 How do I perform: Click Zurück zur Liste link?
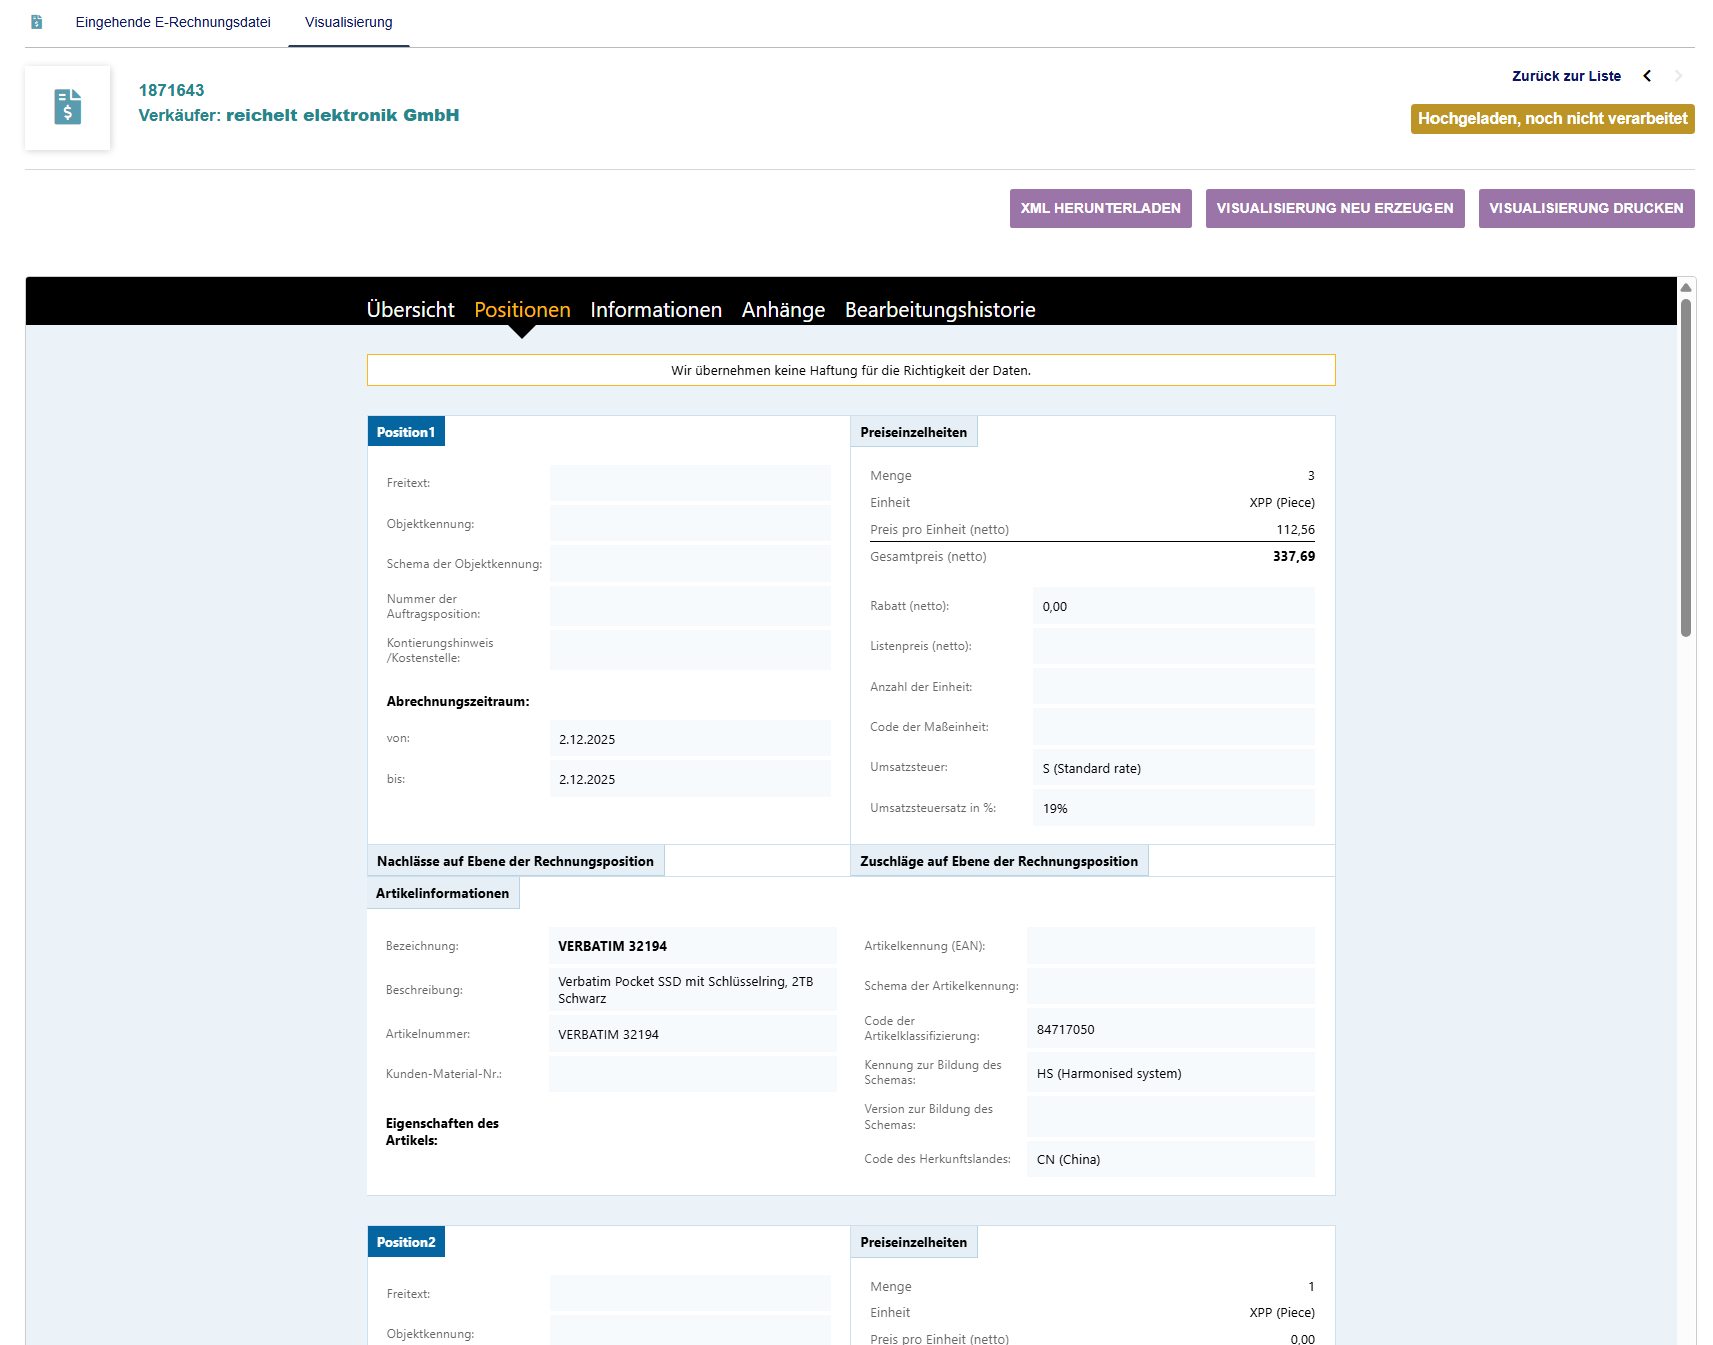click(1566, 76)
